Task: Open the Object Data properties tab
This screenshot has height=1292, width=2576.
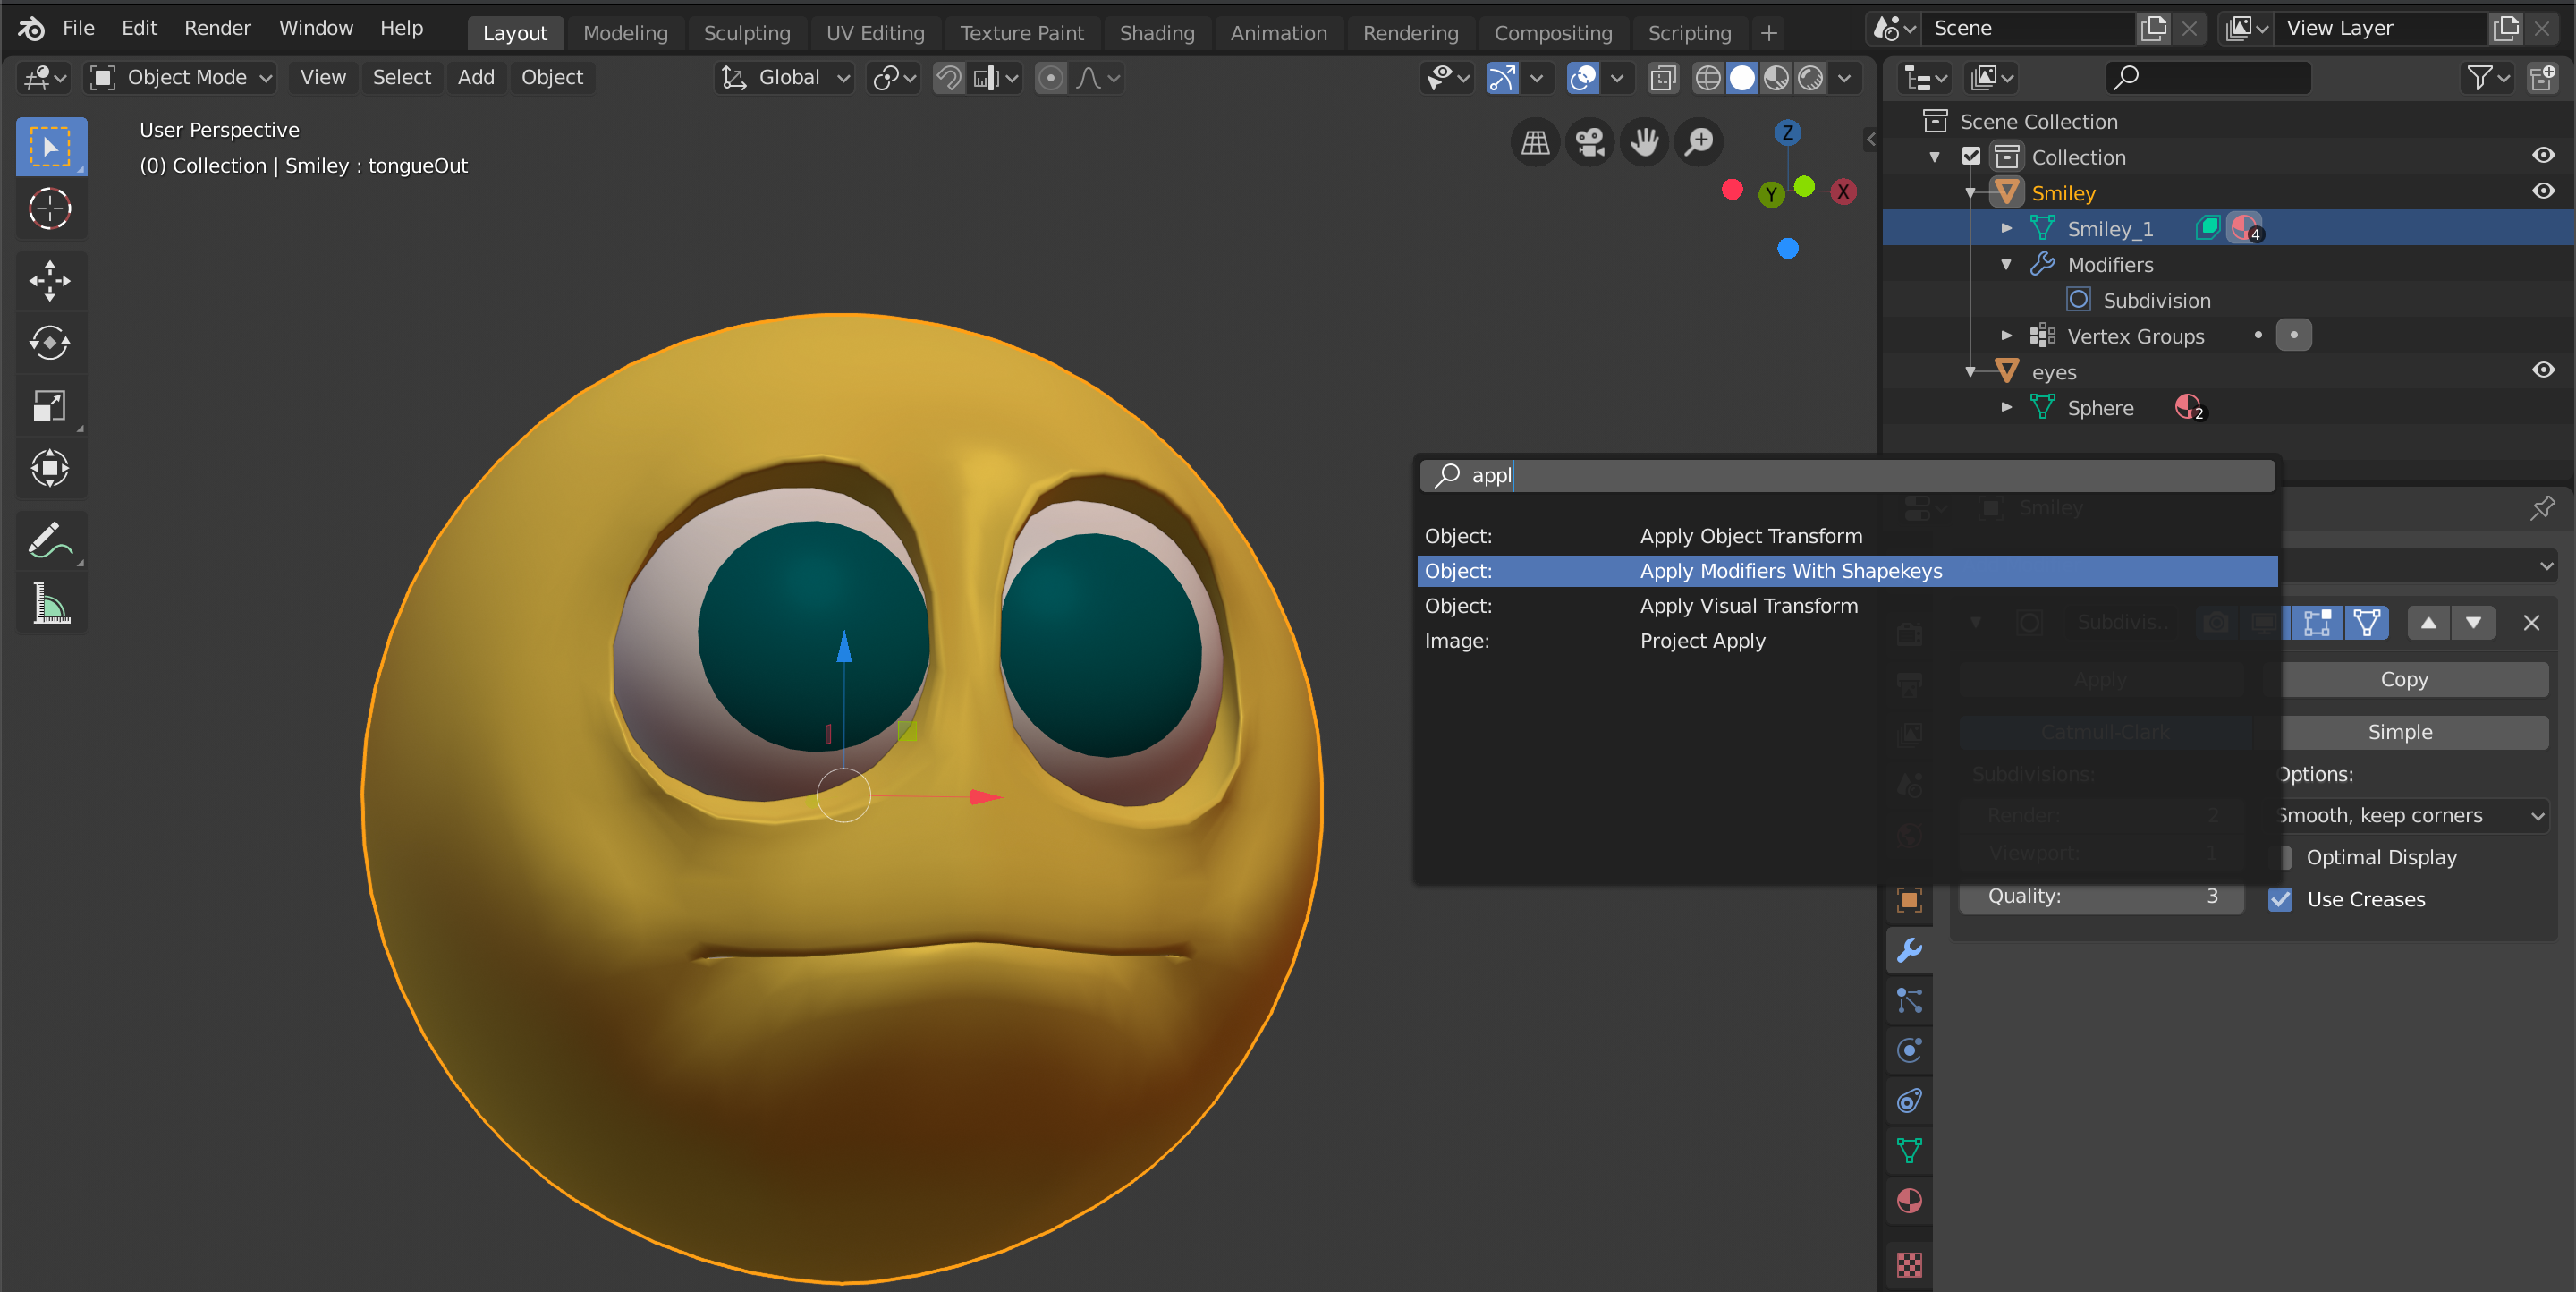Action: (1909, 1151)
